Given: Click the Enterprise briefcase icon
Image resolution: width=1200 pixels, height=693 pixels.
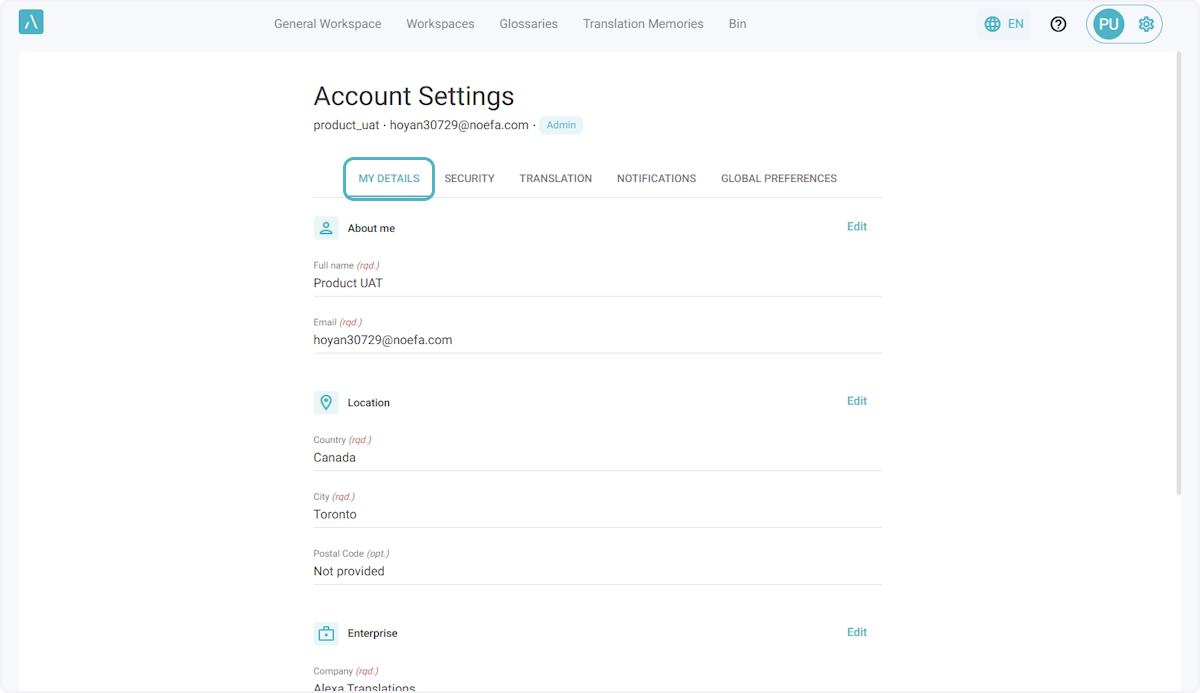Looking at the screenshot, I should [x=326, y=633].
